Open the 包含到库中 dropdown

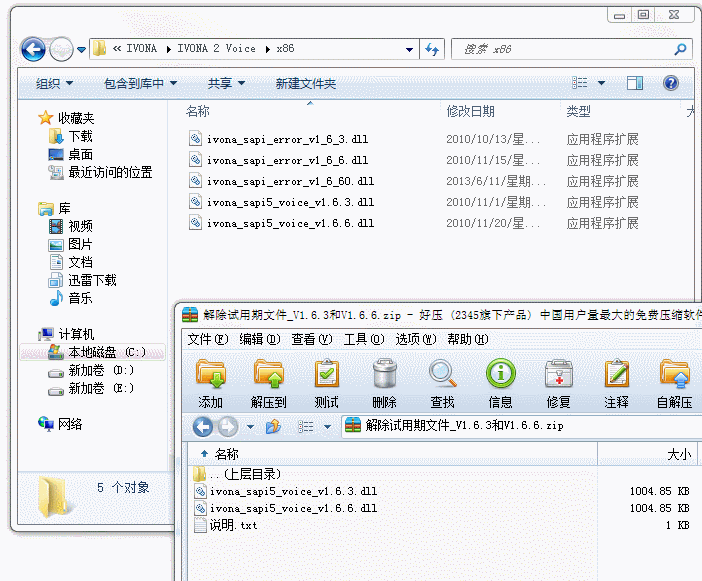coord(140,83)
